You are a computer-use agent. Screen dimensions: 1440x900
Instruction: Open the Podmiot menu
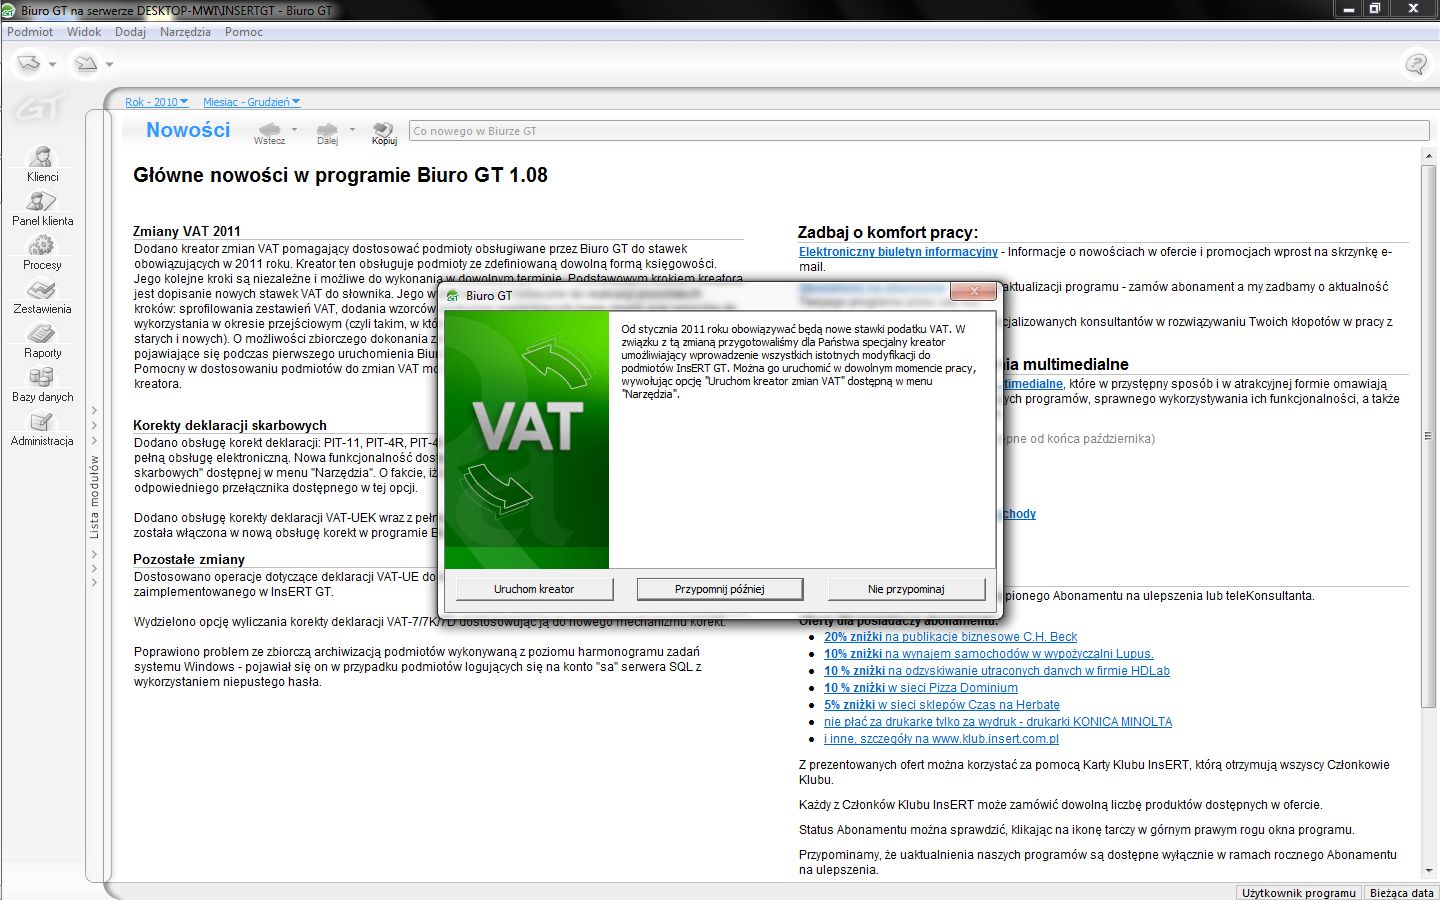point(30,32)
